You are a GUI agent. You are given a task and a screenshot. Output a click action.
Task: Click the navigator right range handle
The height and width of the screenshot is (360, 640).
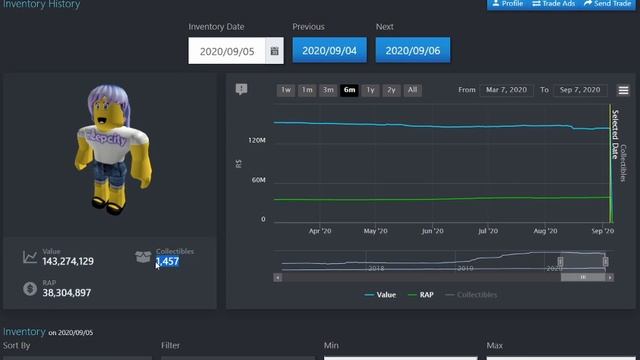click(x=605, y=262)
